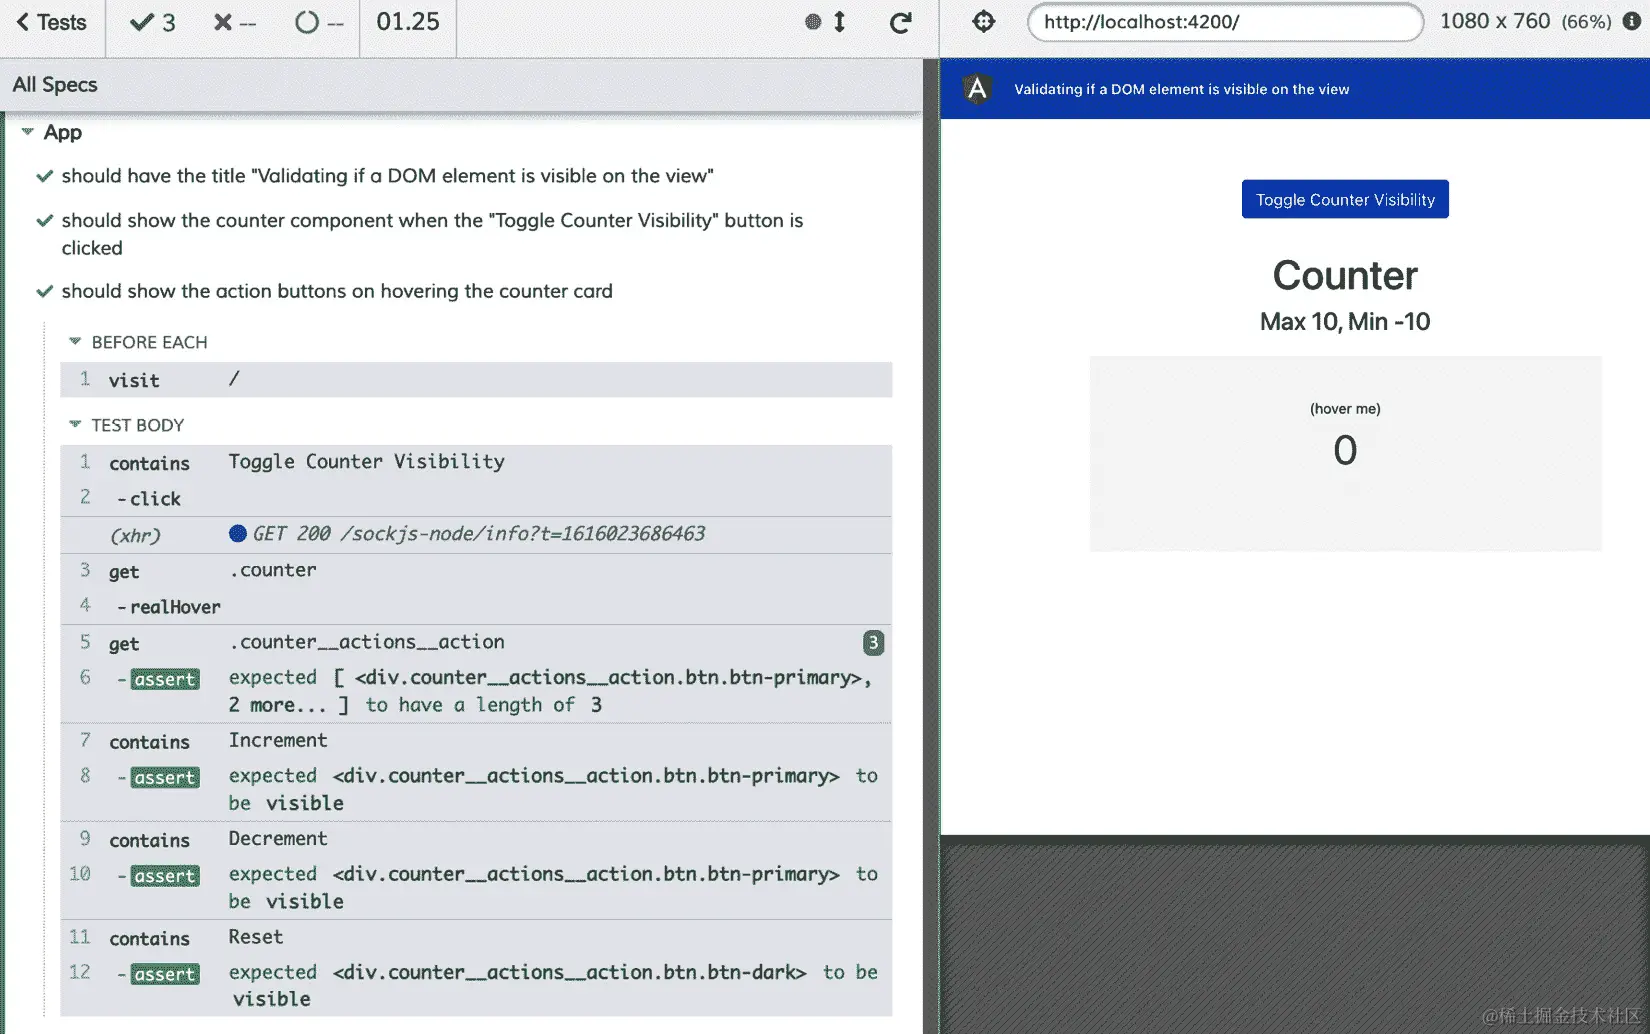Select the btn-dark visible assertion
This screenshot has width=1650, height=1034.
pyautogui.click(x=476, y=985)
